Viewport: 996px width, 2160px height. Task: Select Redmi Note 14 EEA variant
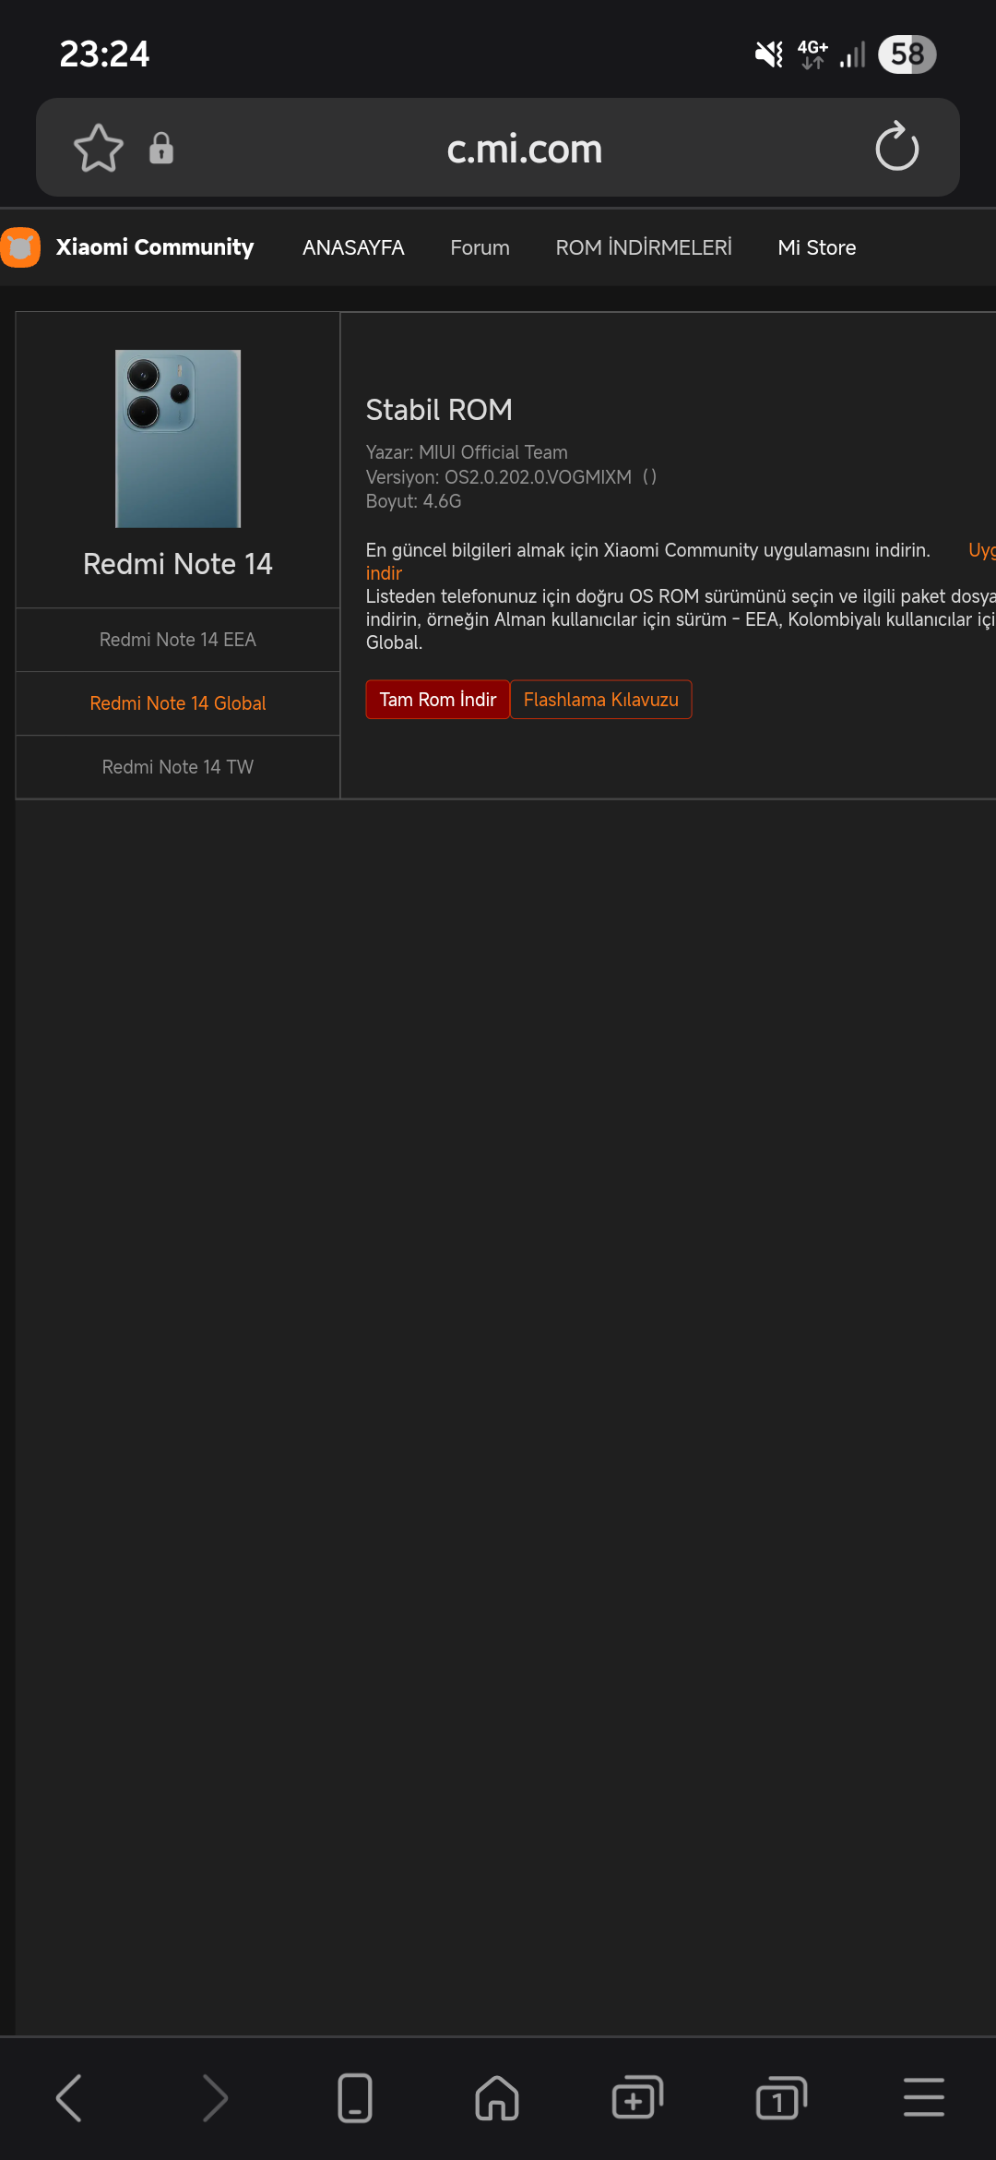click(178, 640)
